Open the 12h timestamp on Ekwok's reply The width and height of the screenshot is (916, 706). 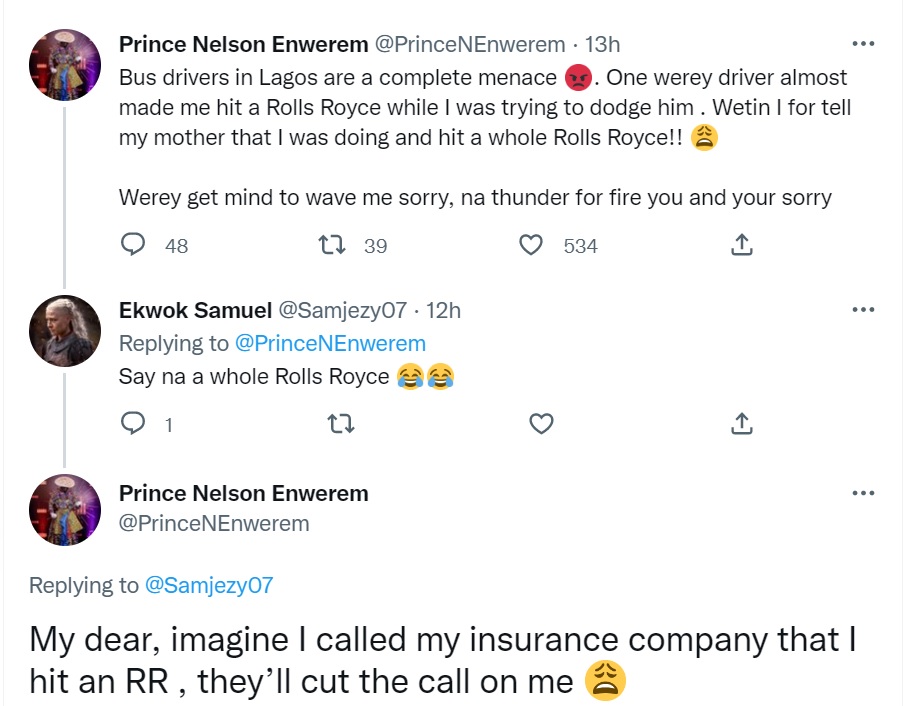pyautogui.click(x=443, y=311)
